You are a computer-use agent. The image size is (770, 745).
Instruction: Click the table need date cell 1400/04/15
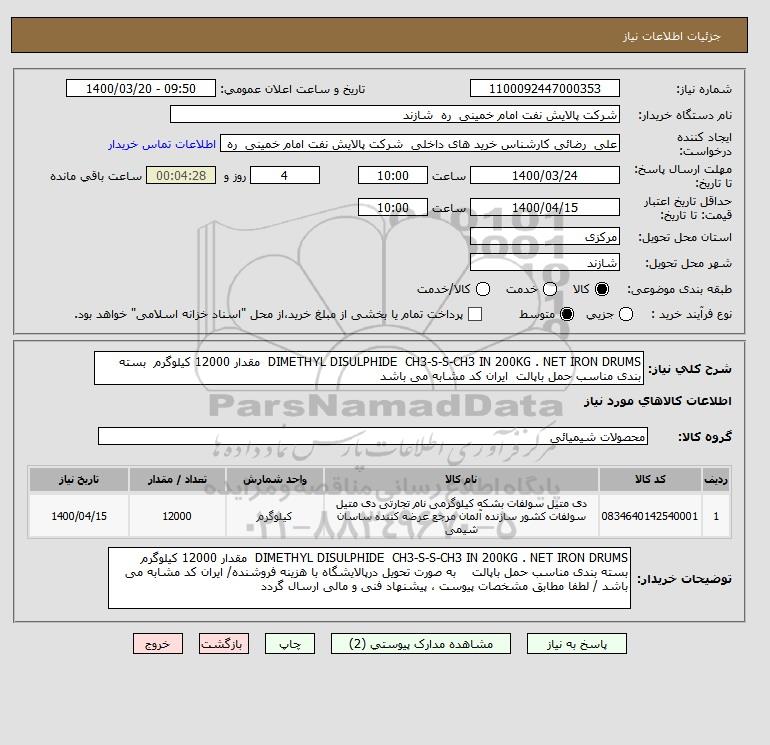coord(79,516)
